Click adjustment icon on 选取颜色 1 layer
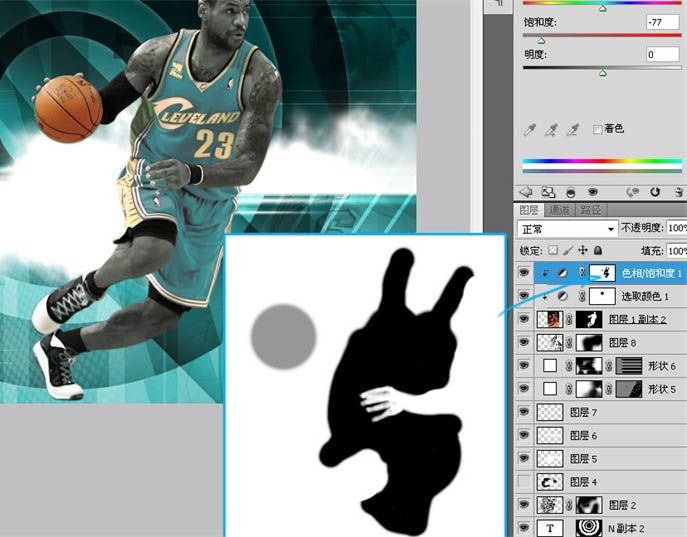Screen dimensions: 687x537 563,297
